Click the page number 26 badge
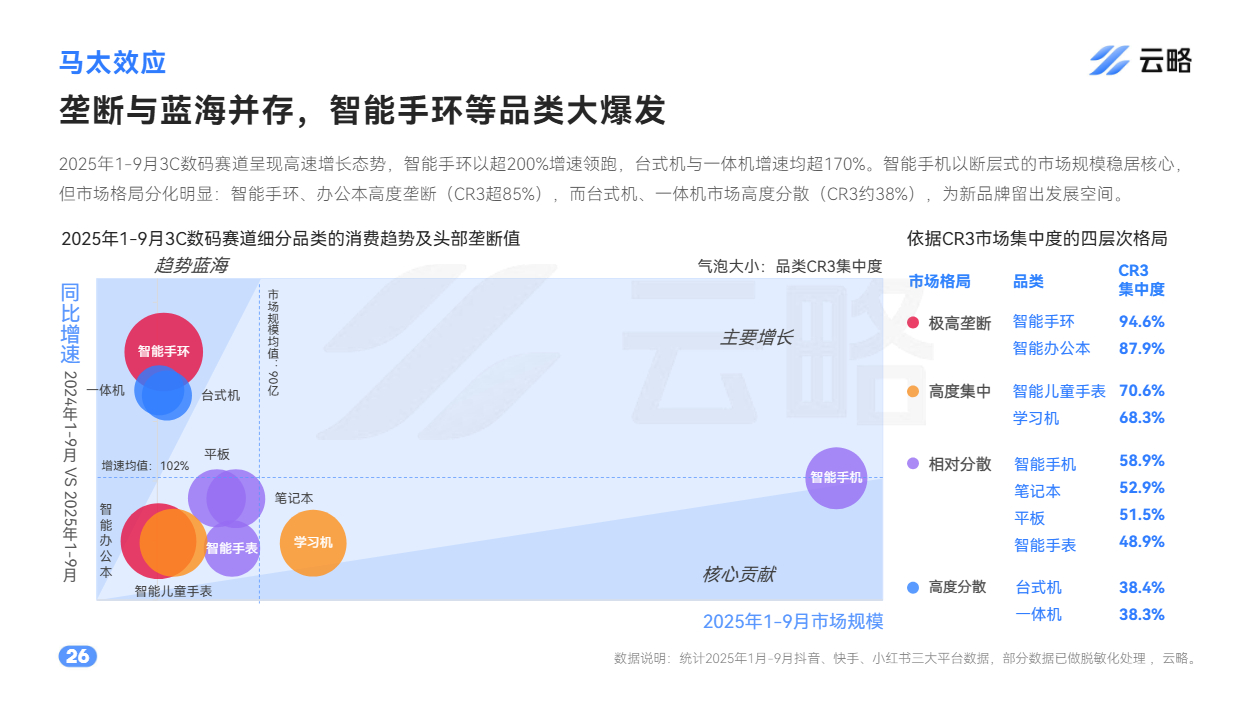This screenshot has height=703, width=1250. pyautogui.click(x=78, y=656)
